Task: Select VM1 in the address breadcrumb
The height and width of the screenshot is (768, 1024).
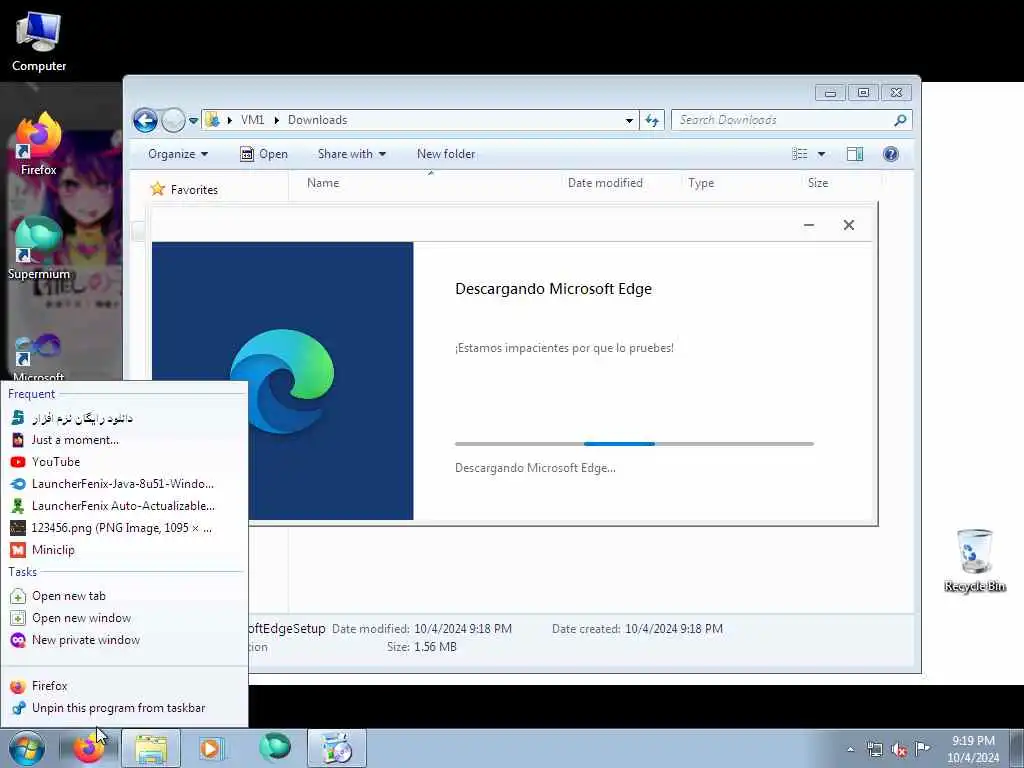Action: (x=253, y=120)
